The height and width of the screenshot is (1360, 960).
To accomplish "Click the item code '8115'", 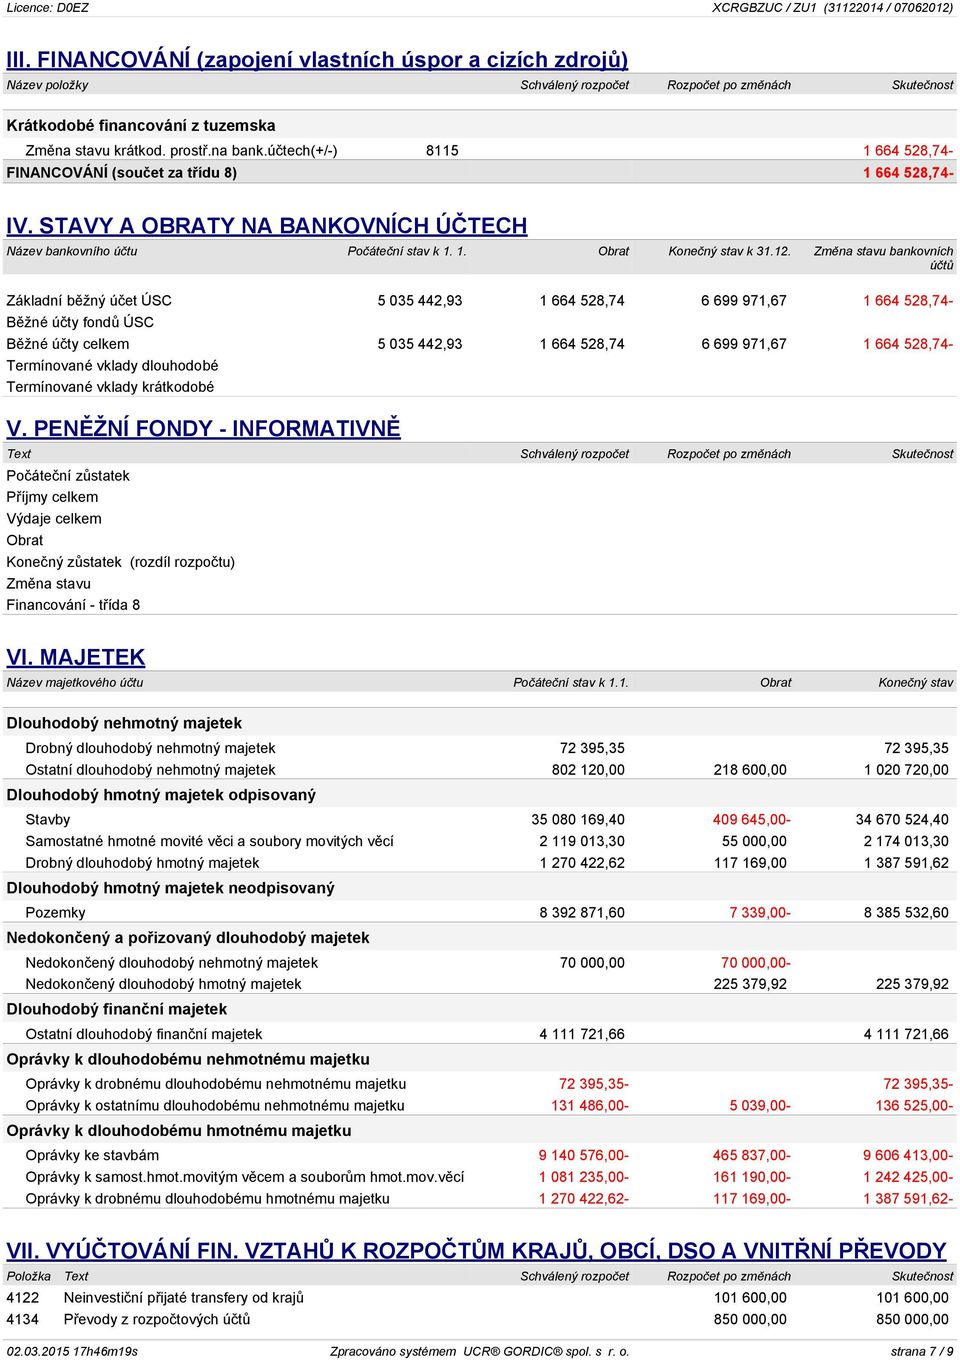I will (x=442, y=151).
